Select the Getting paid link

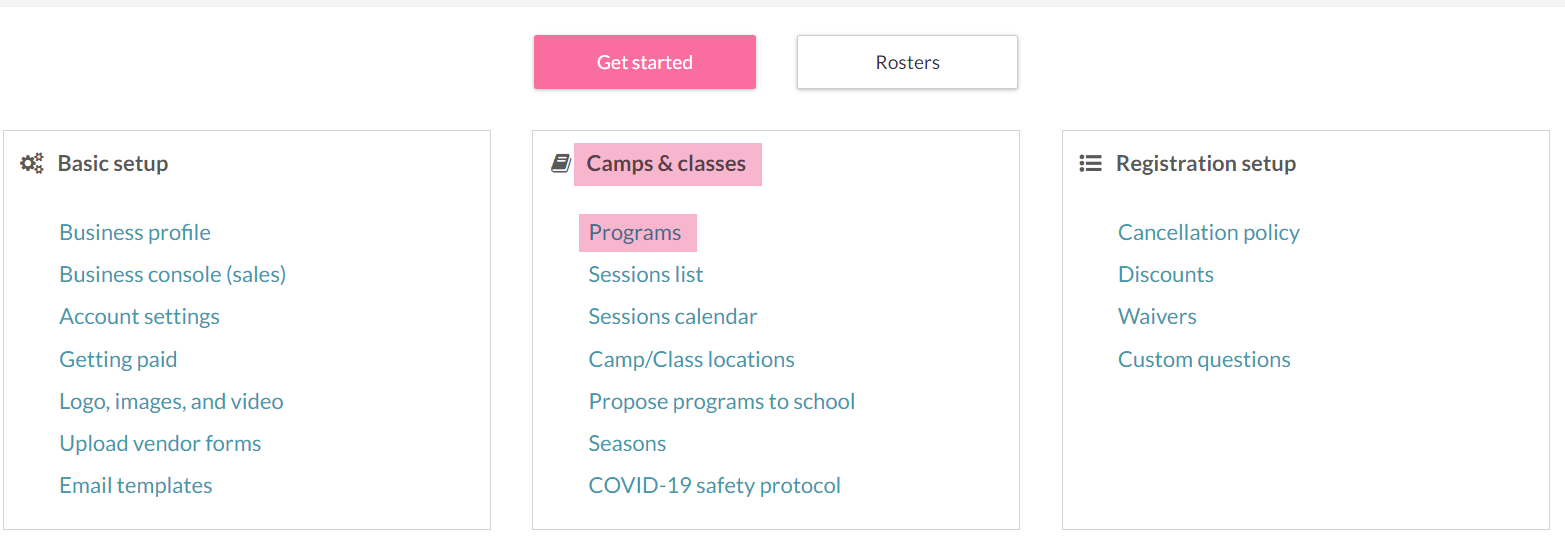118,360
